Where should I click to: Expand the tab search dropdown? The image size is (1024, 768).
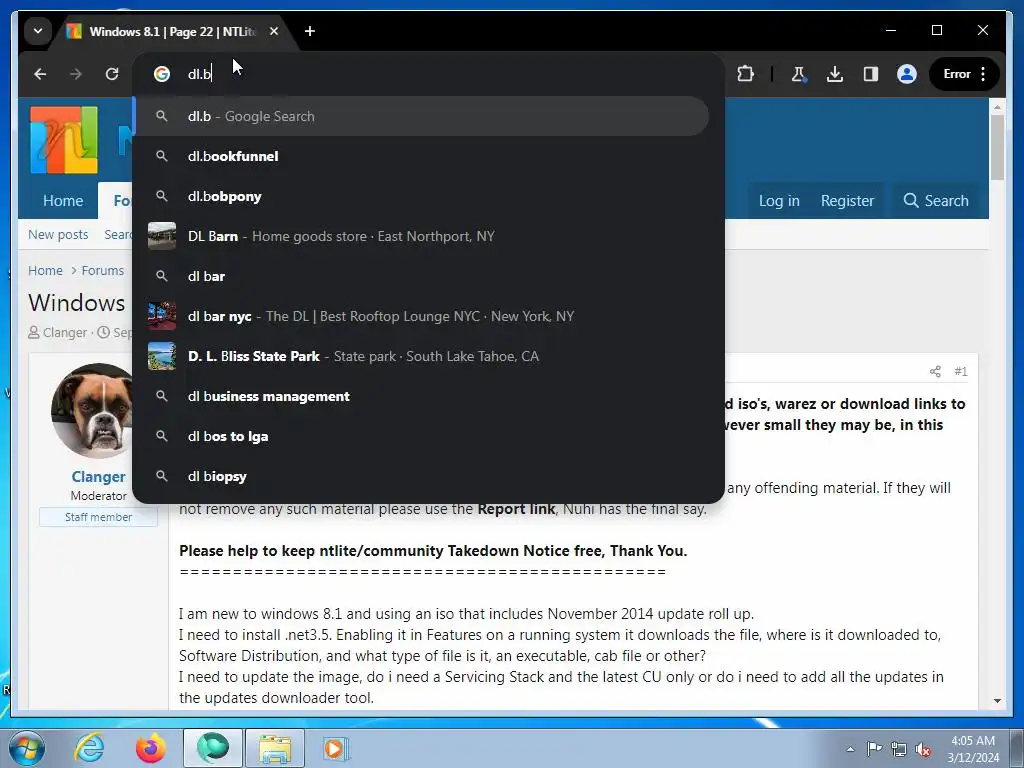tap(38, 31)
